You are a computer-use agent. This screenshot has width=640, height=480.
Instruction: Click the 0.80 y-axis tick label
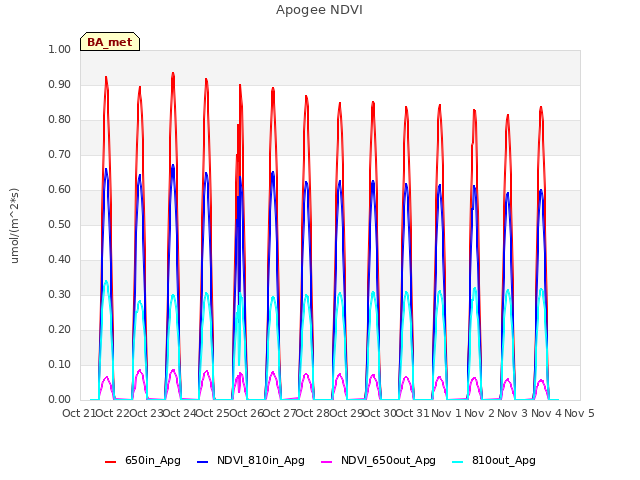tap(60, 120)
